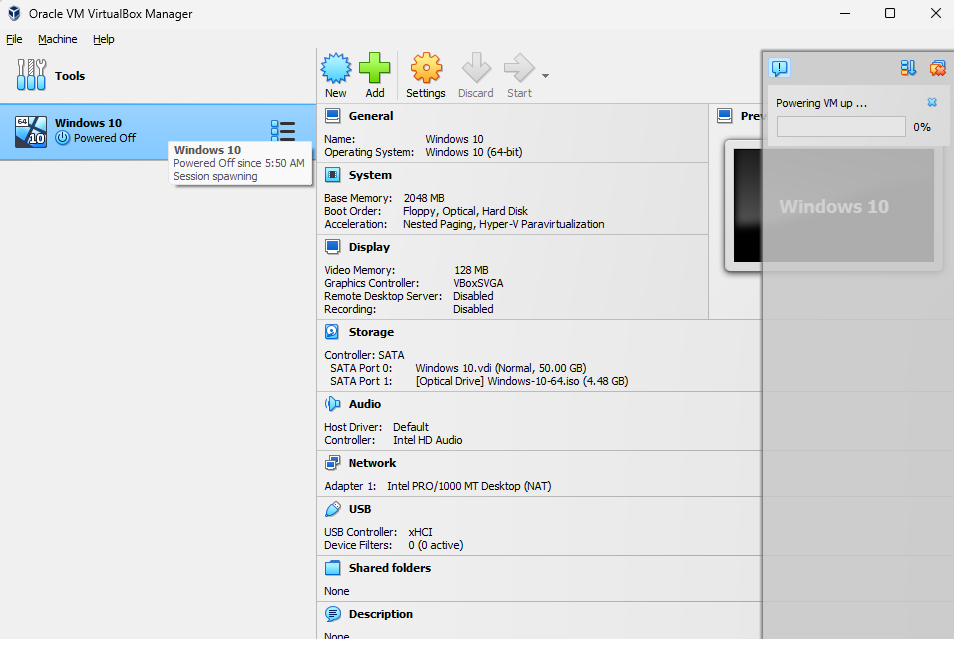960x645 pixels.
Task: Click the "Floppy, Optical, Hard Disk" boot order
Action: (465, 211)
